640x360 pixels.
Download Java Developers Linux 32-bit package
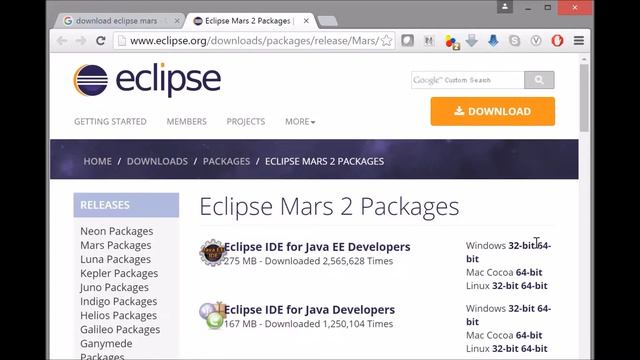pyautogui.click(x=505, y=349)
